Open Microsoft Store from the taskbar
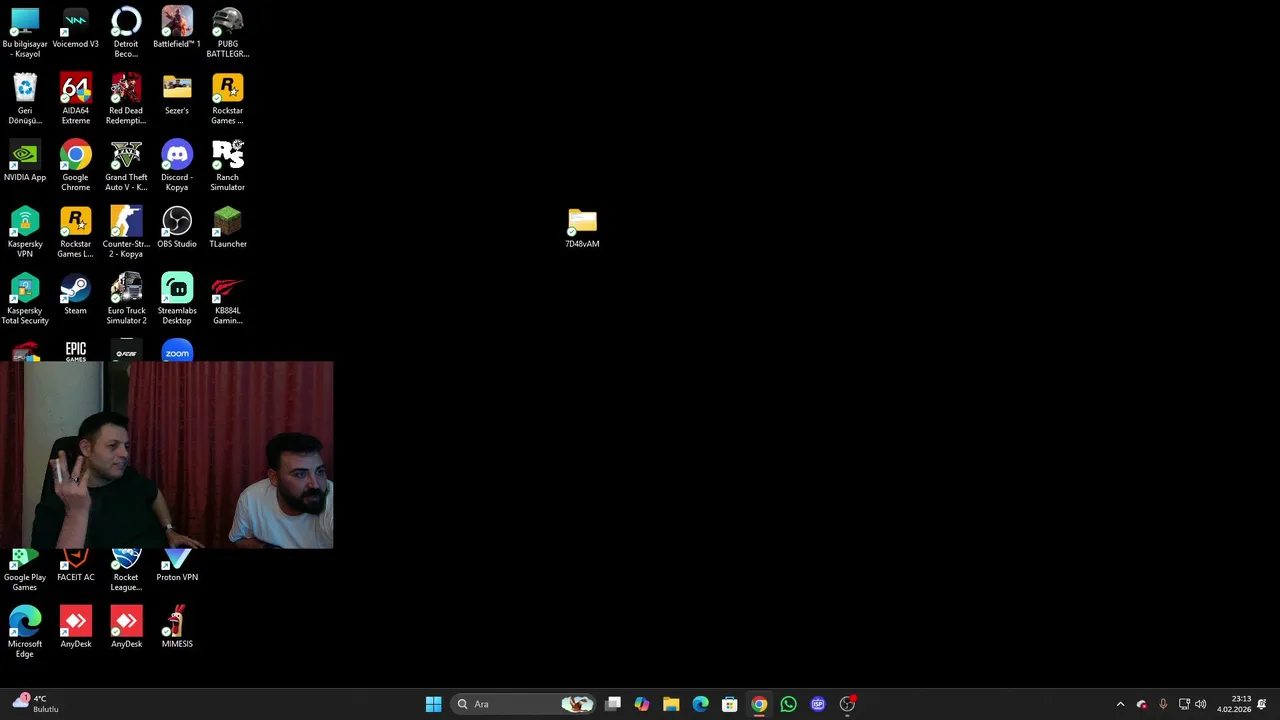The image size is (1280, 720). [x=730, y=704]
